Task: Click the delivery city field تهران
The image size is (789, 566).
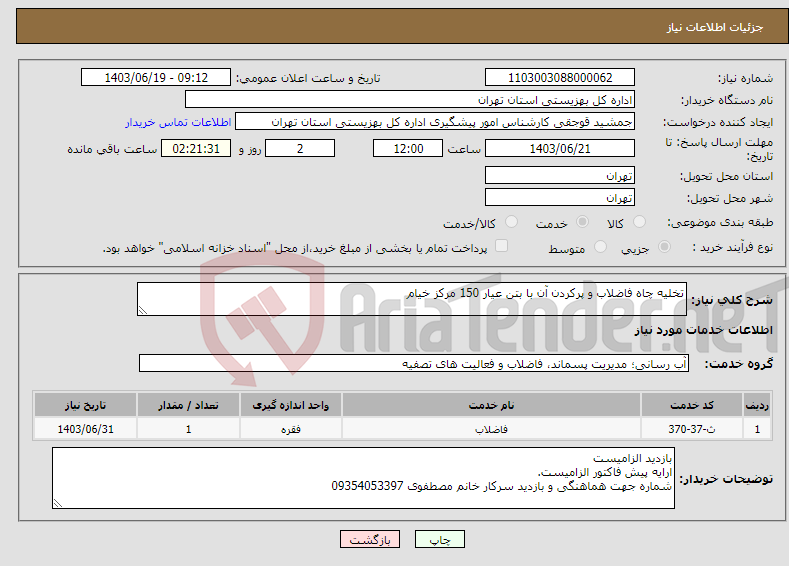Action: click(560, 197)
